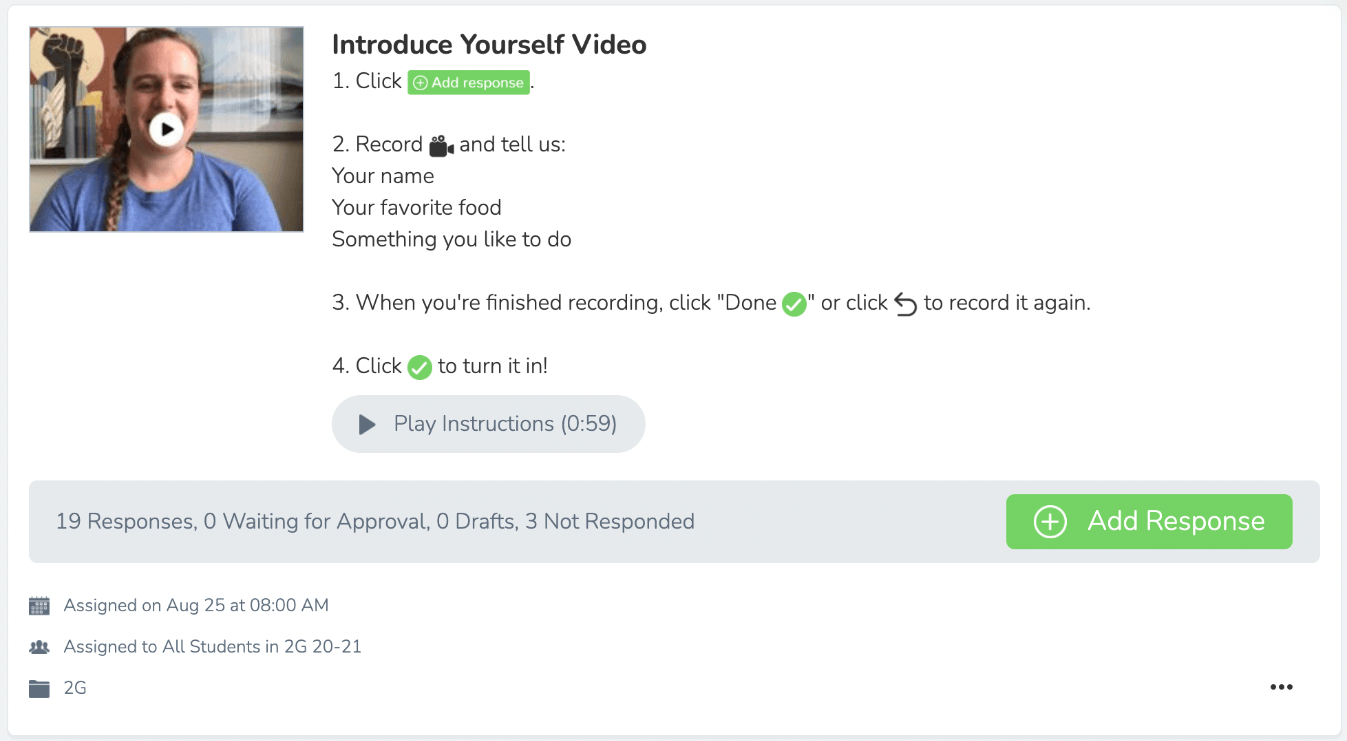The image size is (1347, 741).
Task: Click the green Done checkmark icon
Action: pos(794,304)
